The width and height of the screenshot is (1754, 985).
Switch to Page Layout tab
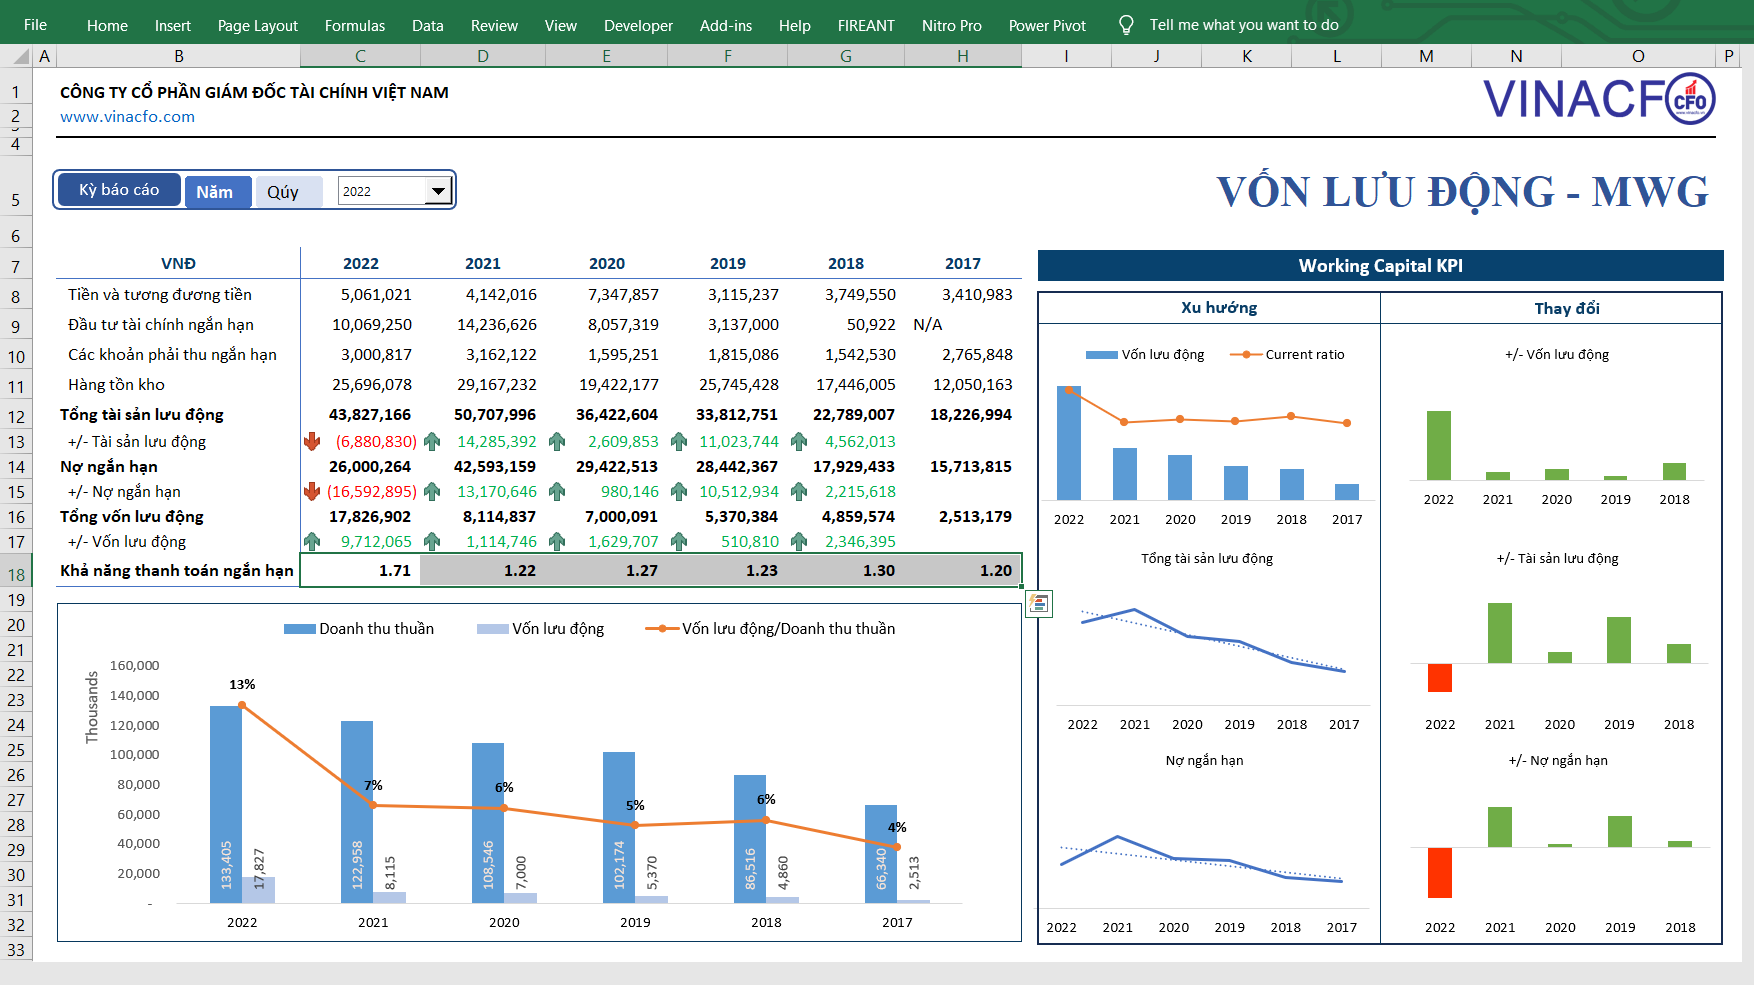pos(258,25)
